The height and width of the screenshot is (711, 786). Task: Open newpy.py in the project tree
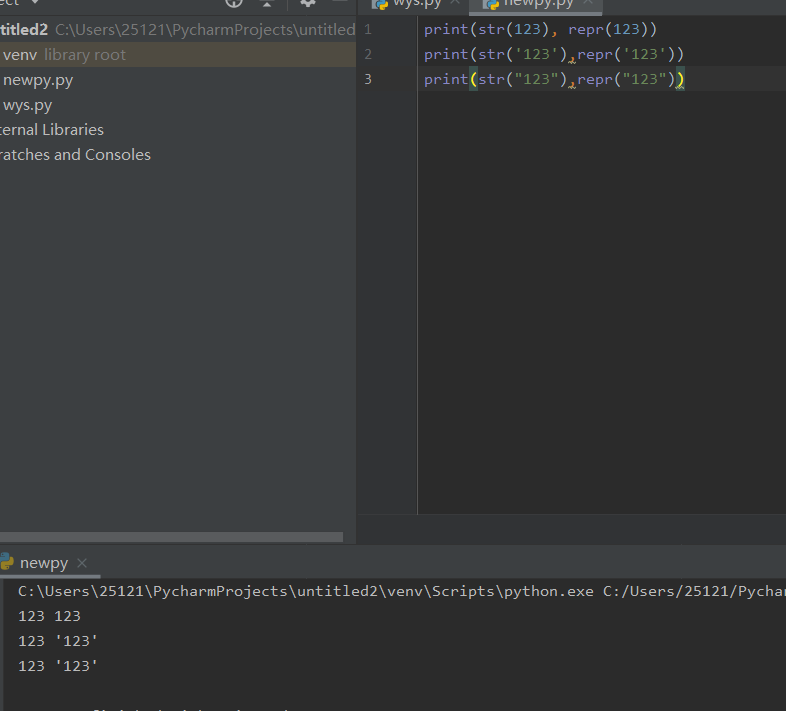click(38, 80)
